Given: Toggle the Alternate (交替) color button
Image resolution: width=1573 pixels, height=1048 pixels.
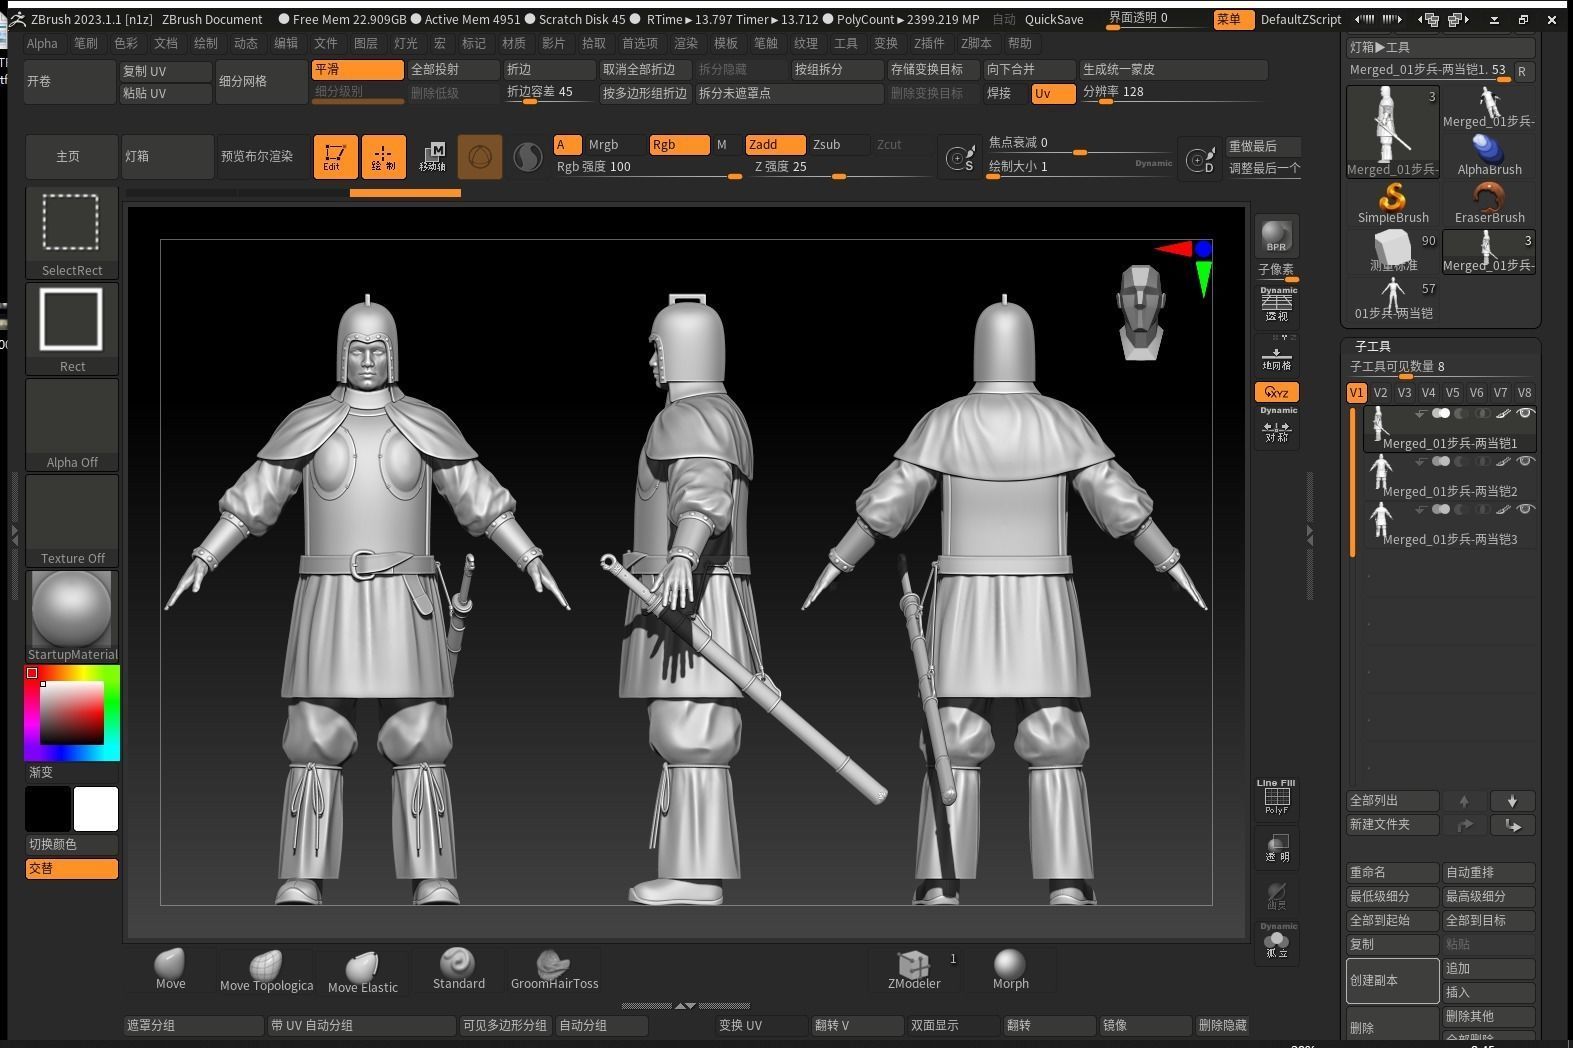Looking at the screenshot, I should 72,869.
